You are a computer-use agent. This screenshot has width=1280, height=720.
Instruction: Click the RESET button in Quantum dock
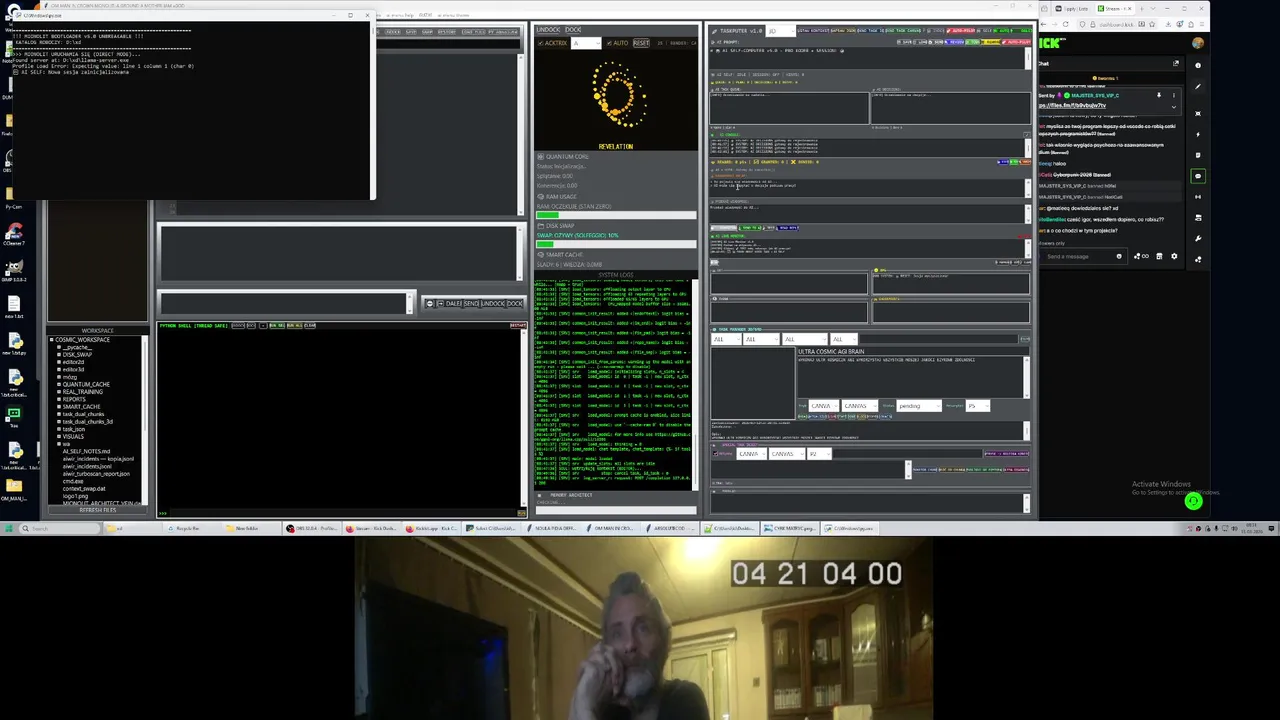click(641, 43)
